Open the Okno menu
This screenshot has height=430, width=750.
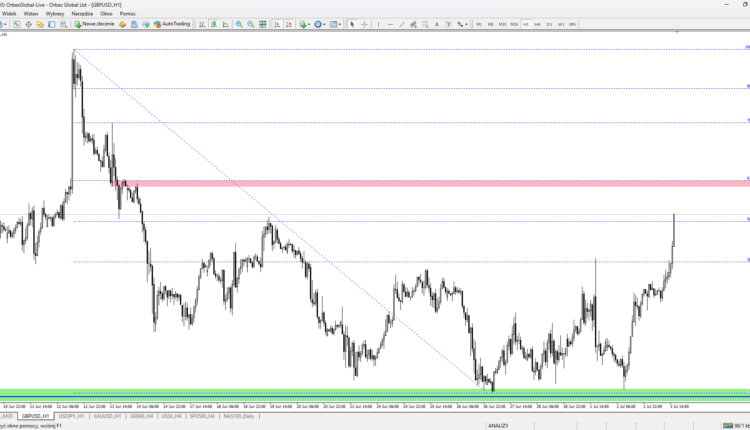pyautogui.click(x=106, y=14)
